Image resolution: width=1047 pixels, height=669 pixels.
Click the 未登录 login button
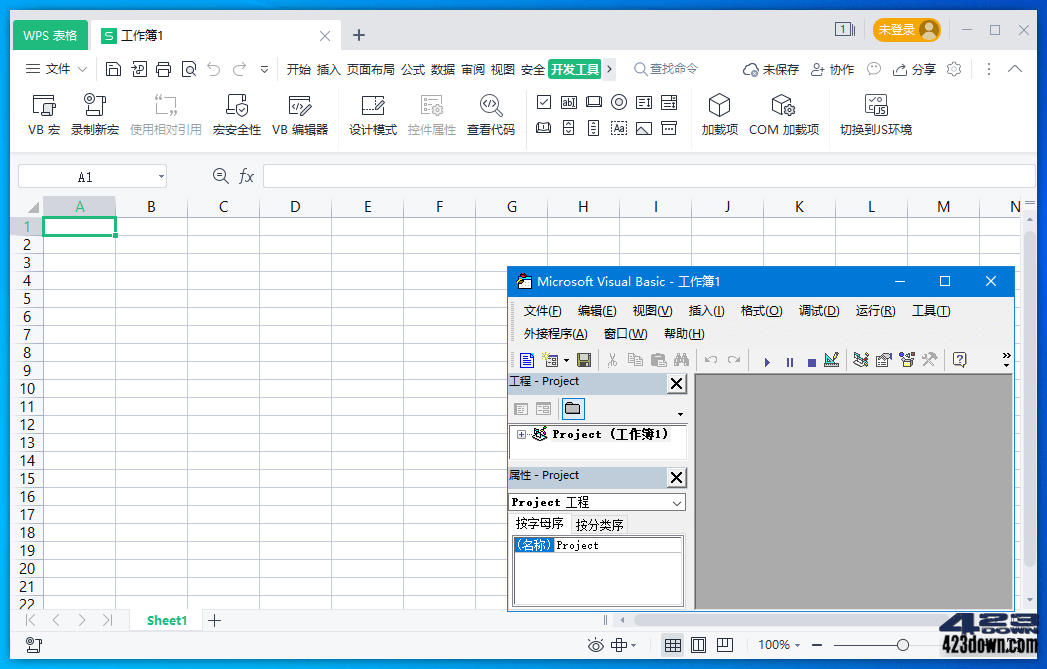point(905,29)
